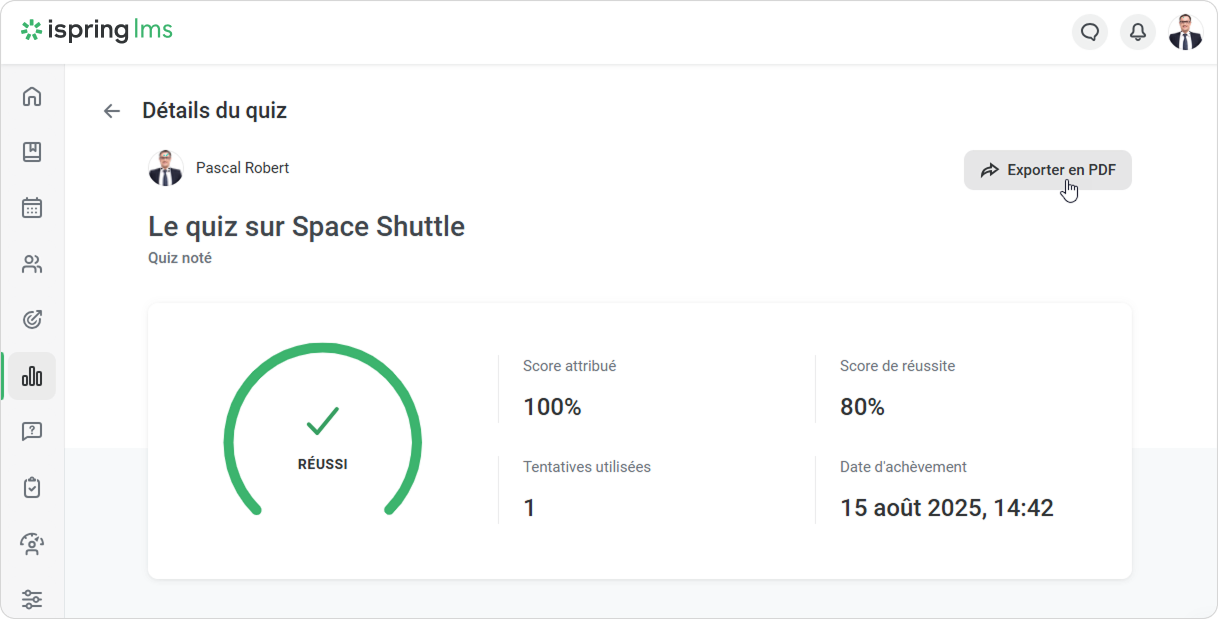
Task: Open the chat messages icon
Action: coord(1090,32)
